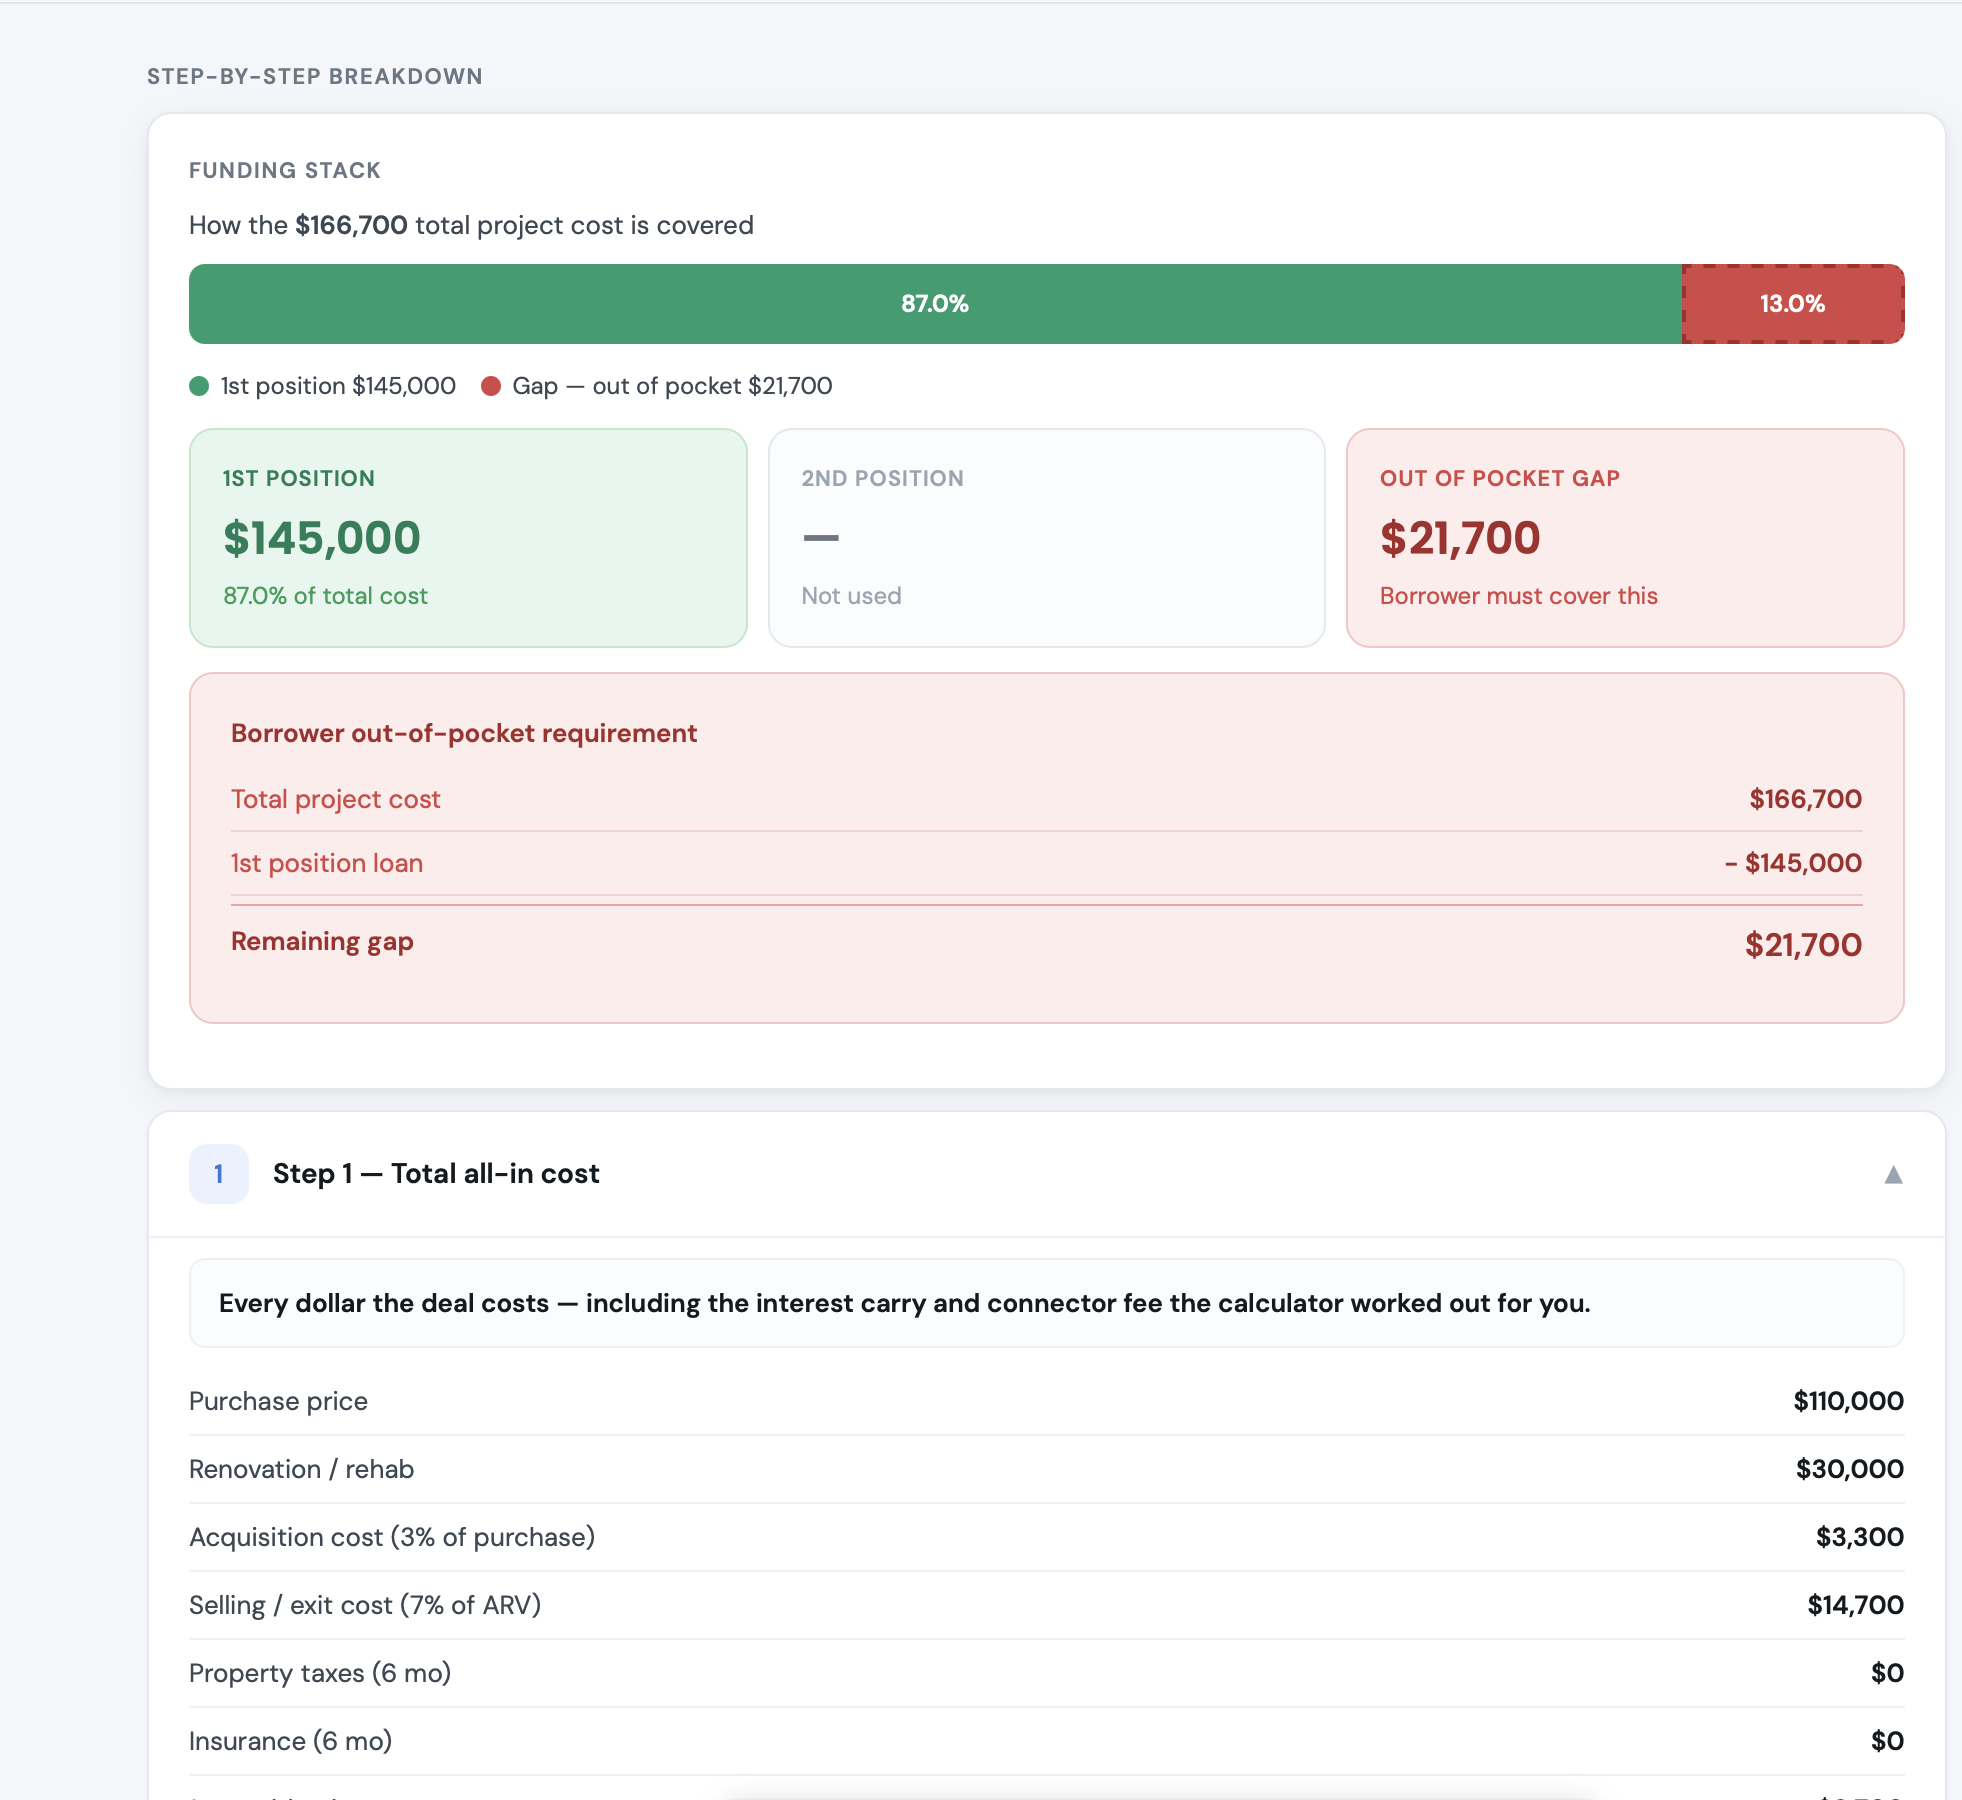Click Property taxes (6 mo) label
1962x1800 pixels.
(x=320, y=1673)
